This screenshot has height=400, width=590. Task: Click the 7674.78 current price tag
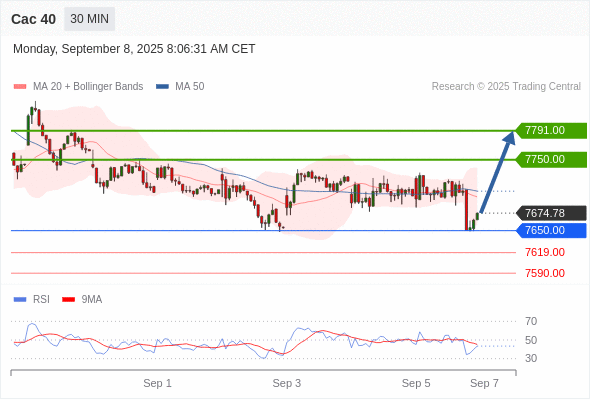[551, 213]
